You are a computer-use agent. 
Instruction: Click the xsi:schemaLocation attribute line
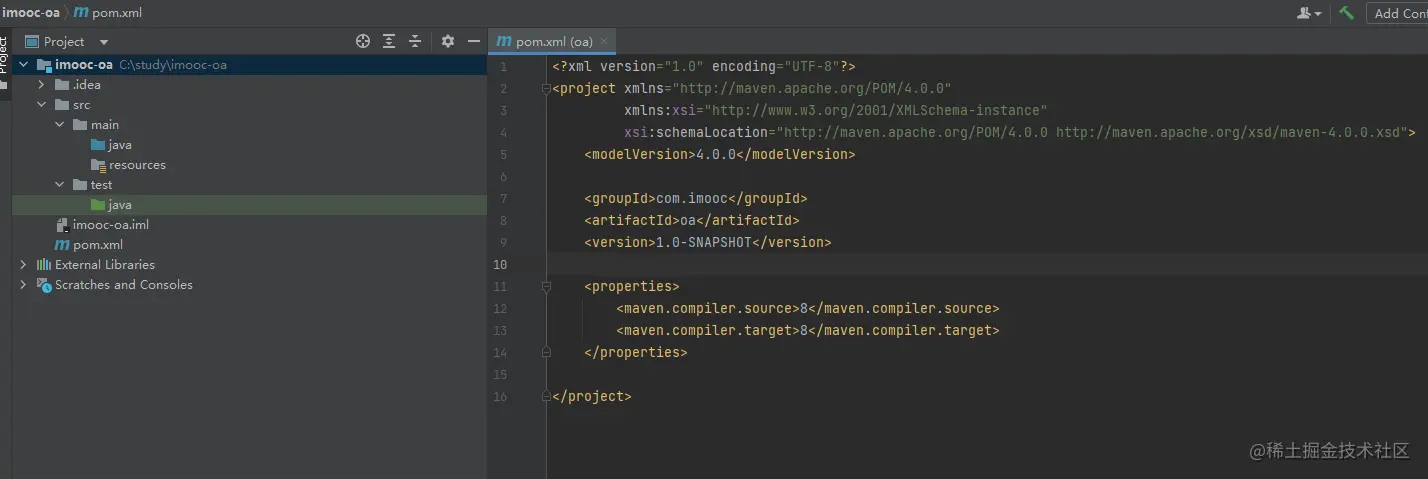tap(1020, 132)
